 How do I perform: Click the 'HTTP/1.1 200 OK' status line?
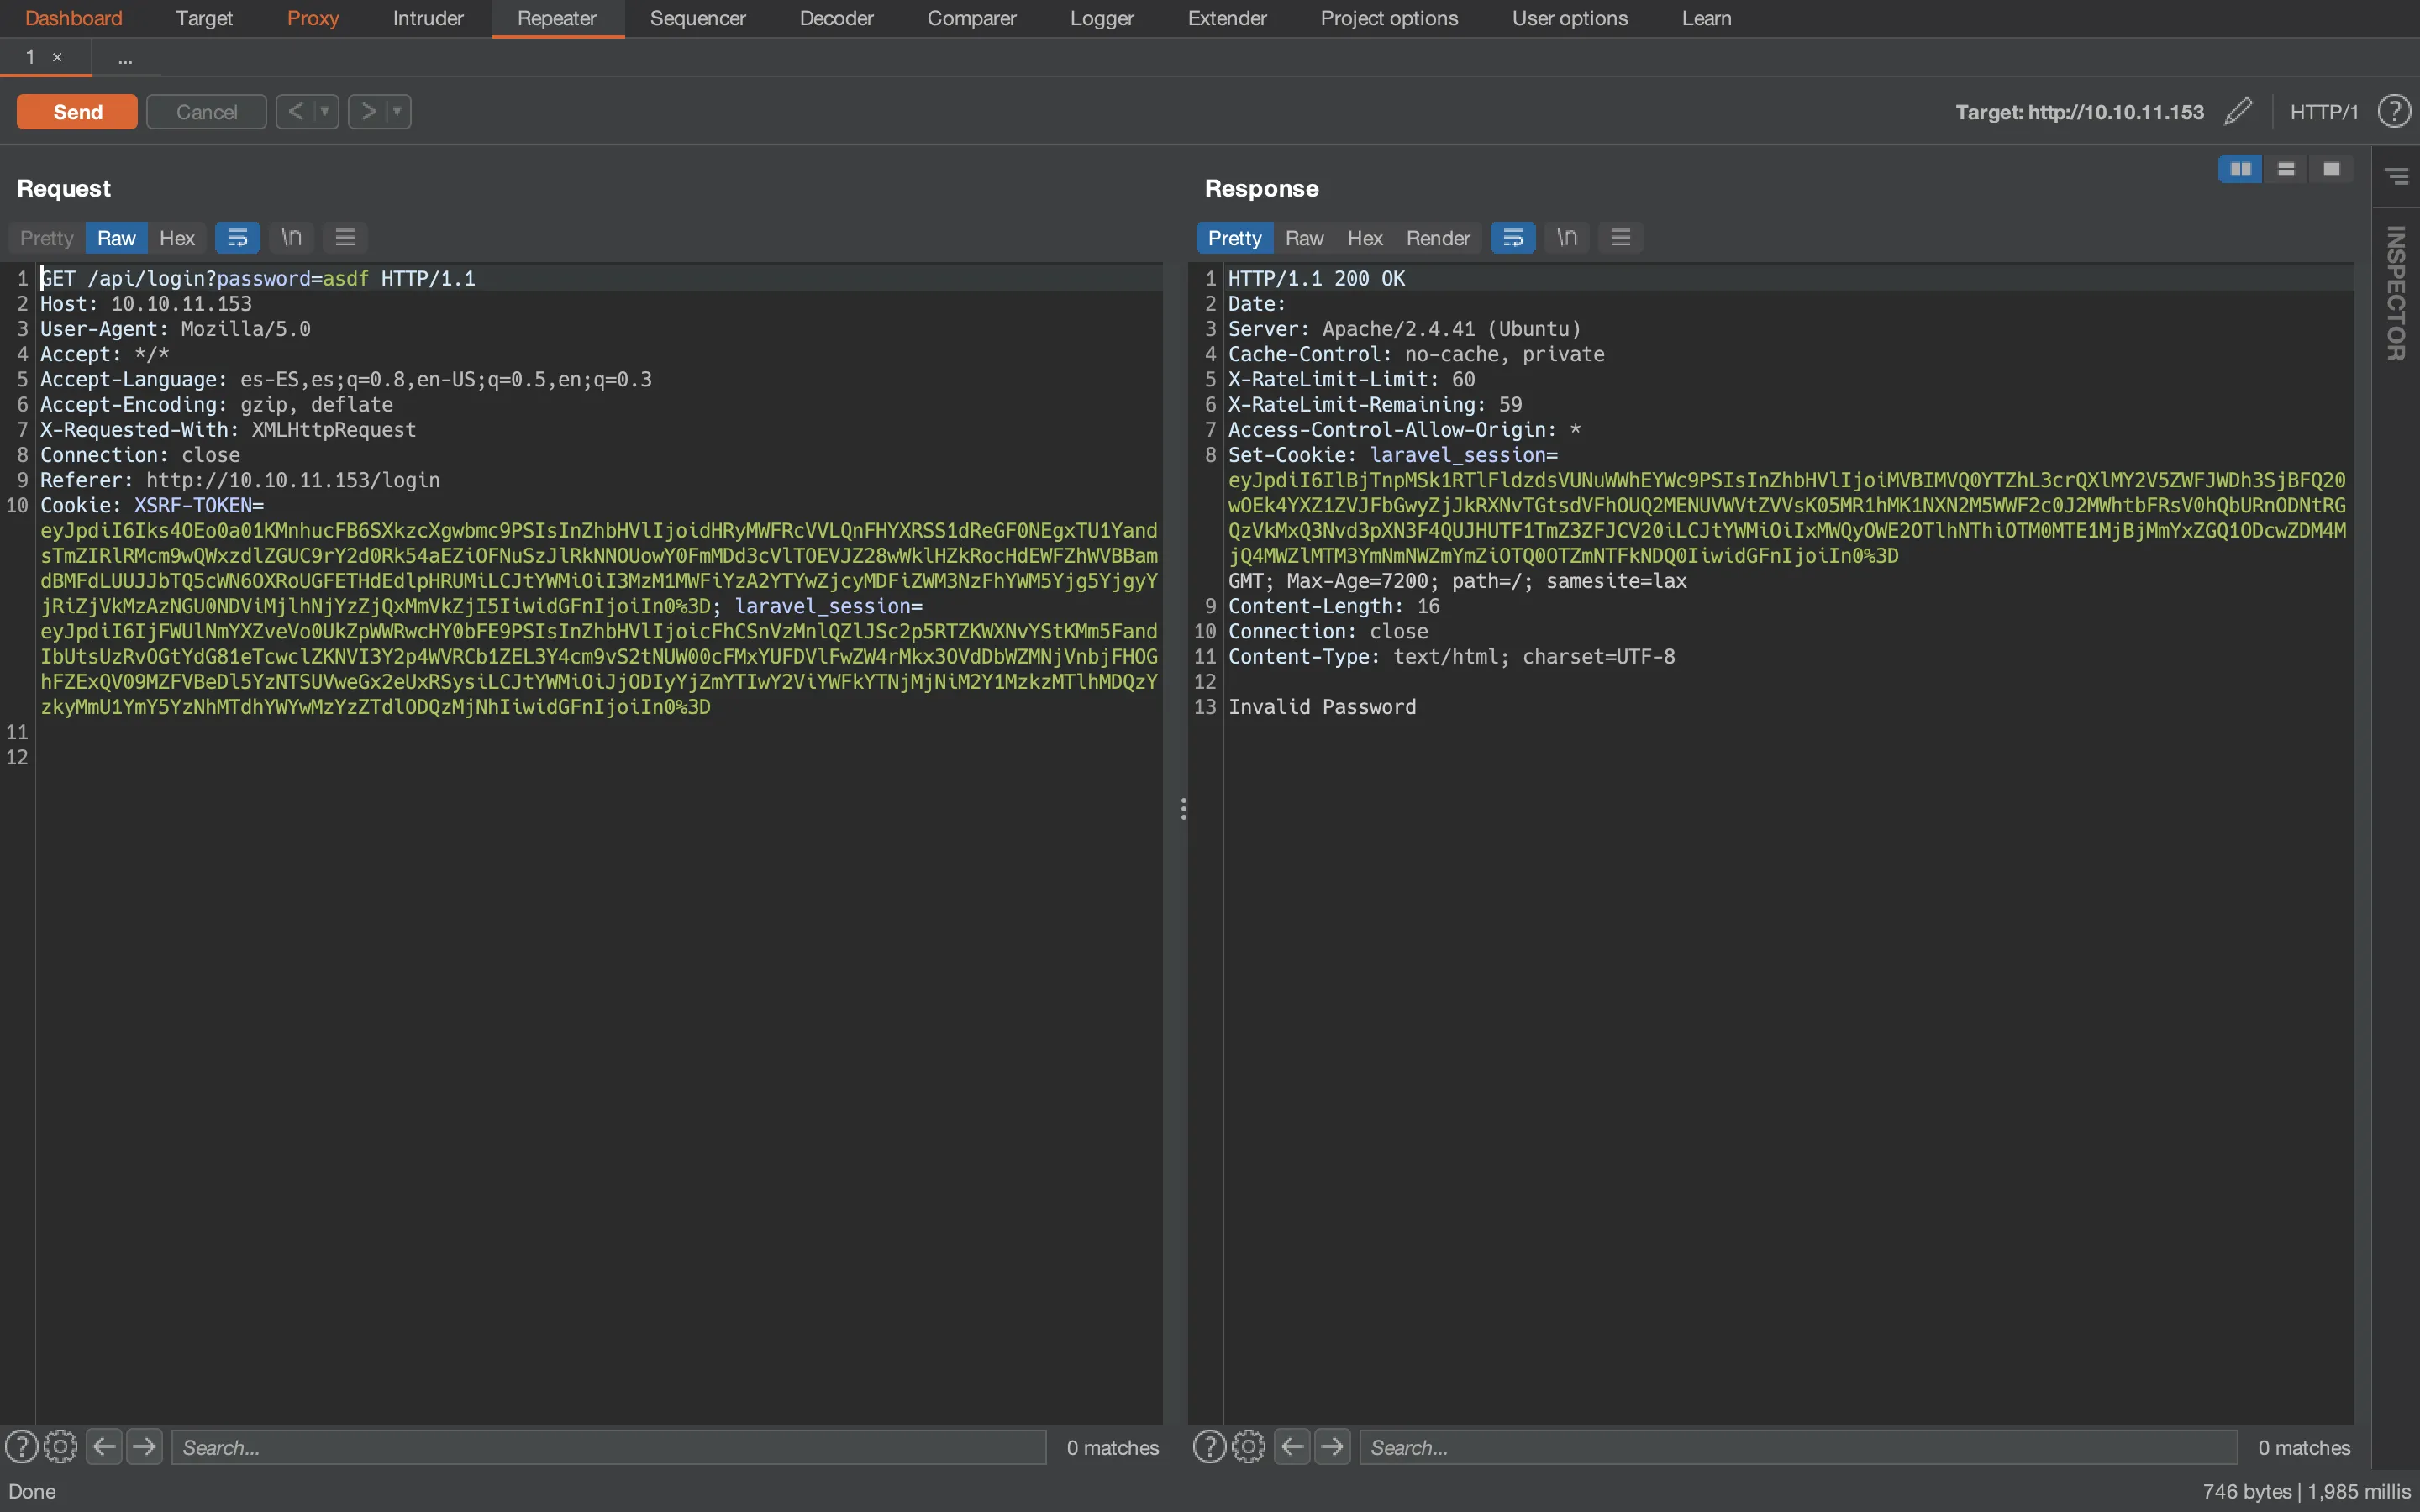tap(1316, 278)
